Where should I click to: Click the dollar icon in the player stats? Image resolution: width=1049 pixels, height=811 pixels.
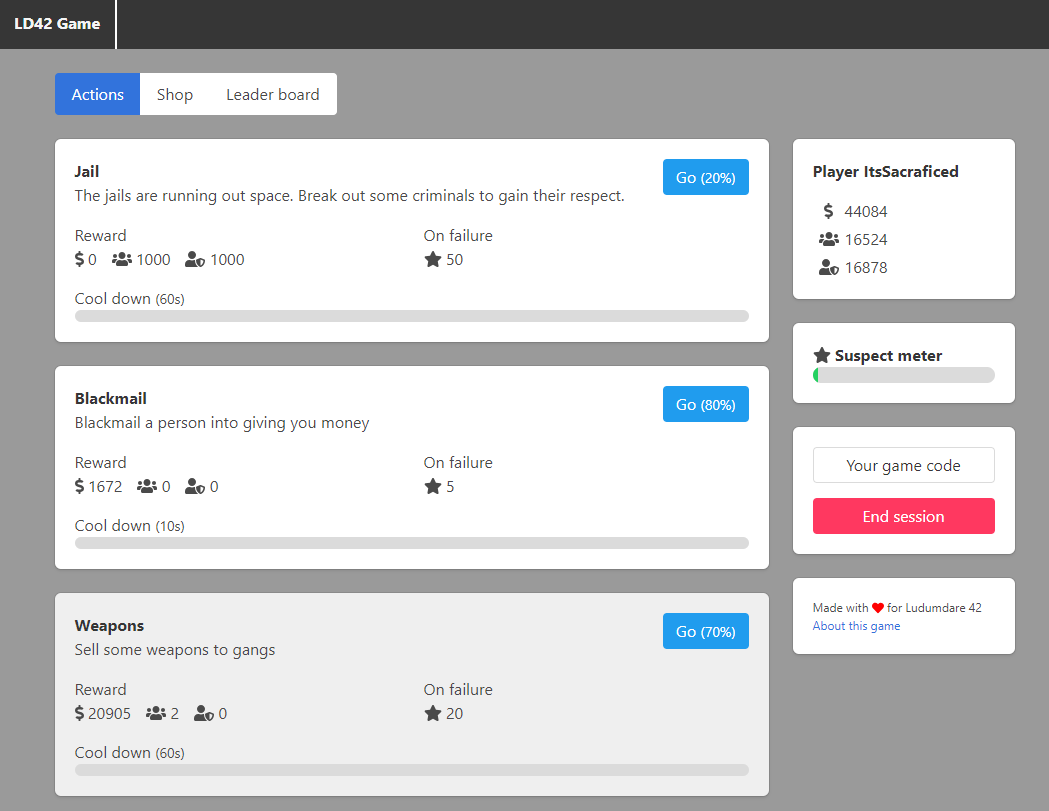(828, 211)
